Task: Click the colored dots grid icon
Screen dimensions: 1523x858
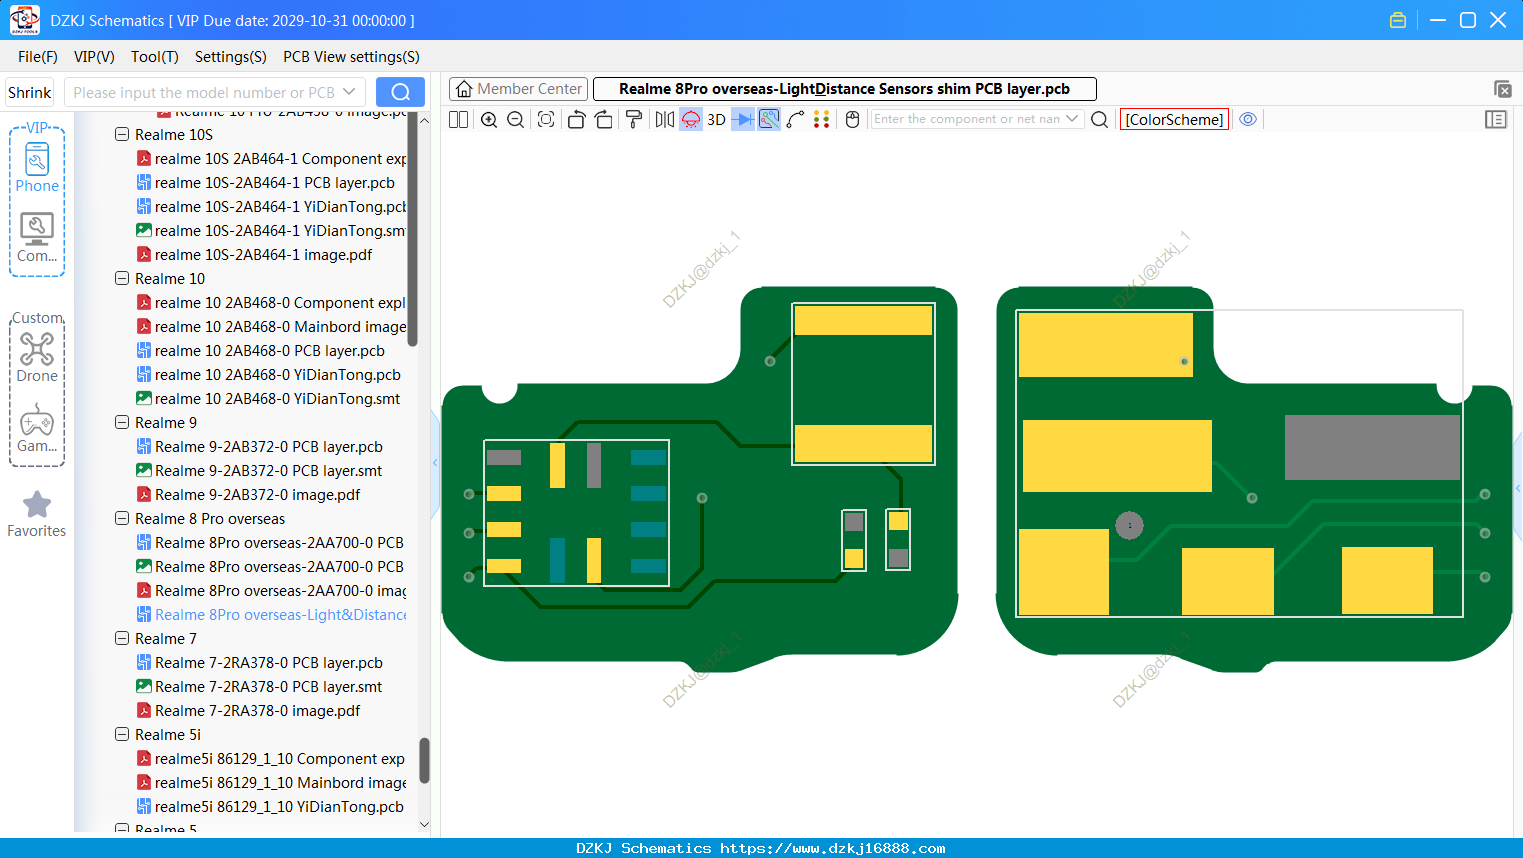Action: click(821, 119)
